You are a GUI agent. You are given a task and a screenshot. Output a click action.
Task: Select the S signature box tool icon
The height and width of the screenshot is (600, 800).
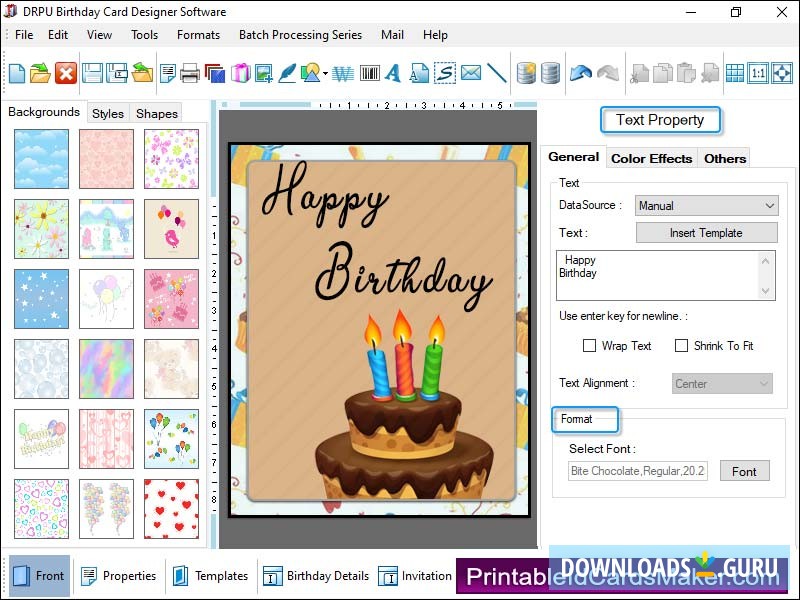click(x=445, y=73)
